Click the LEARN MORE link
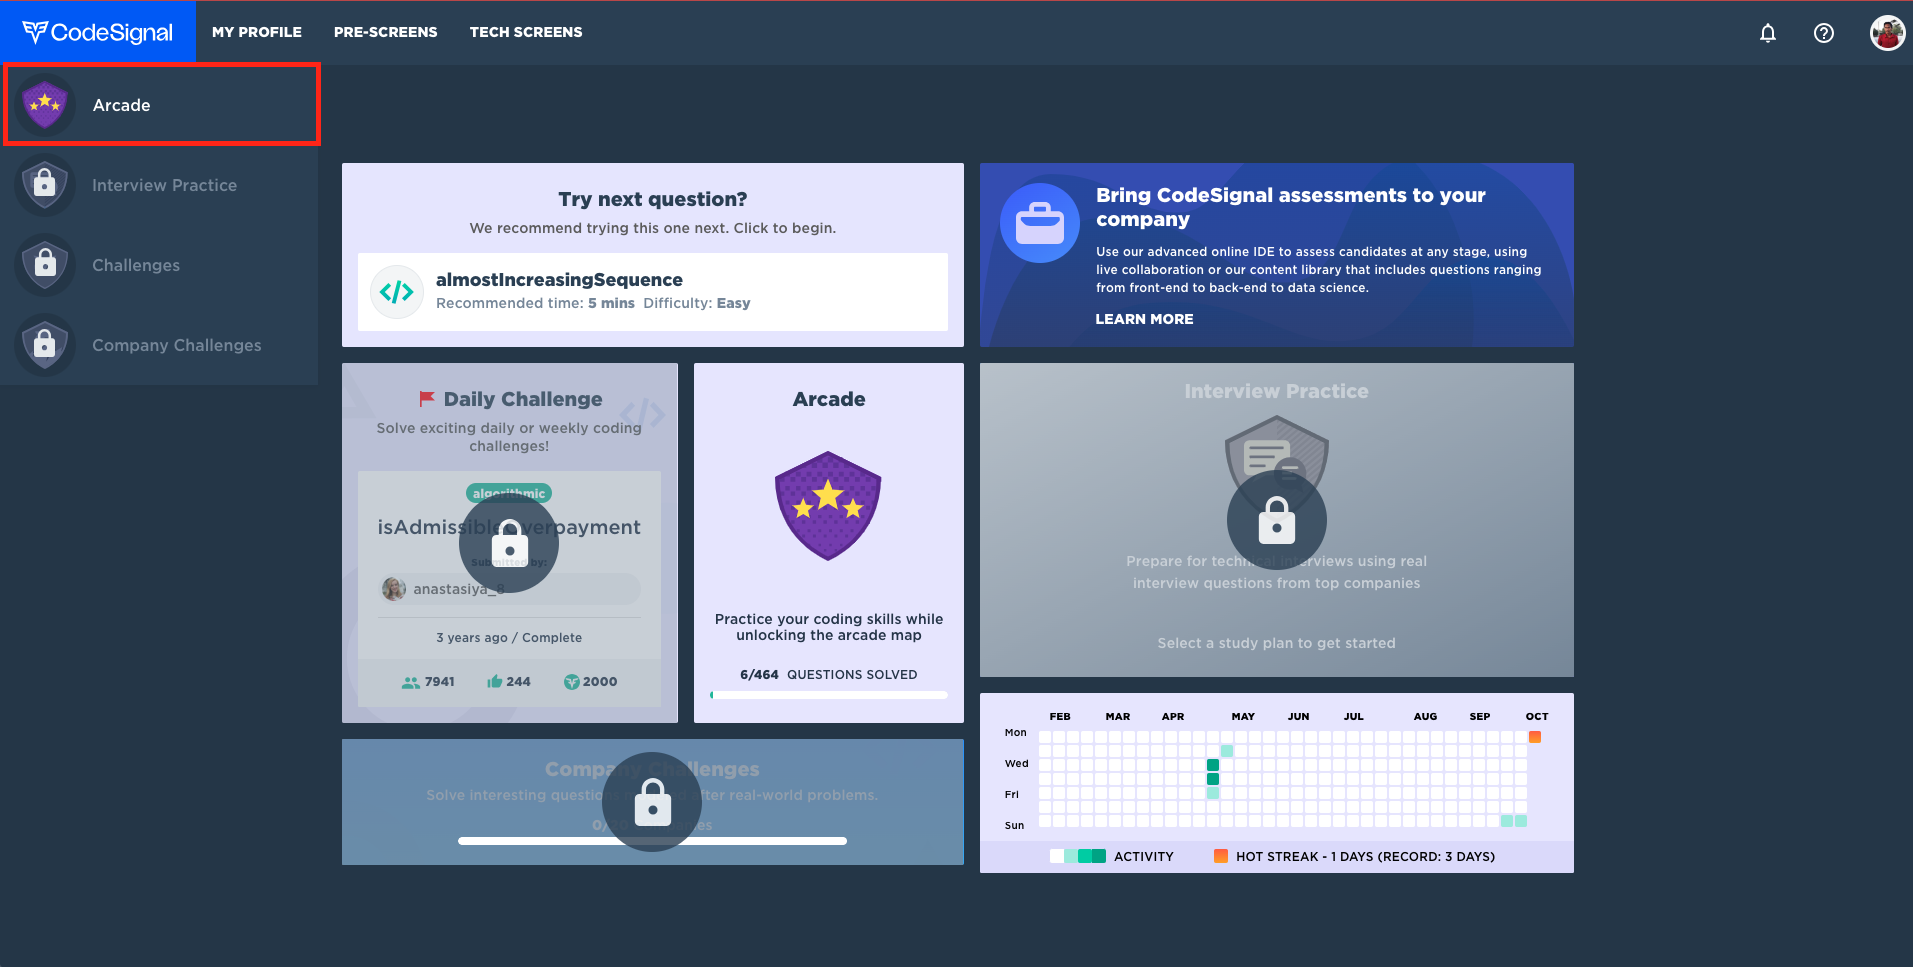This screenshot has width=1913, height=967. point(1144,319)
